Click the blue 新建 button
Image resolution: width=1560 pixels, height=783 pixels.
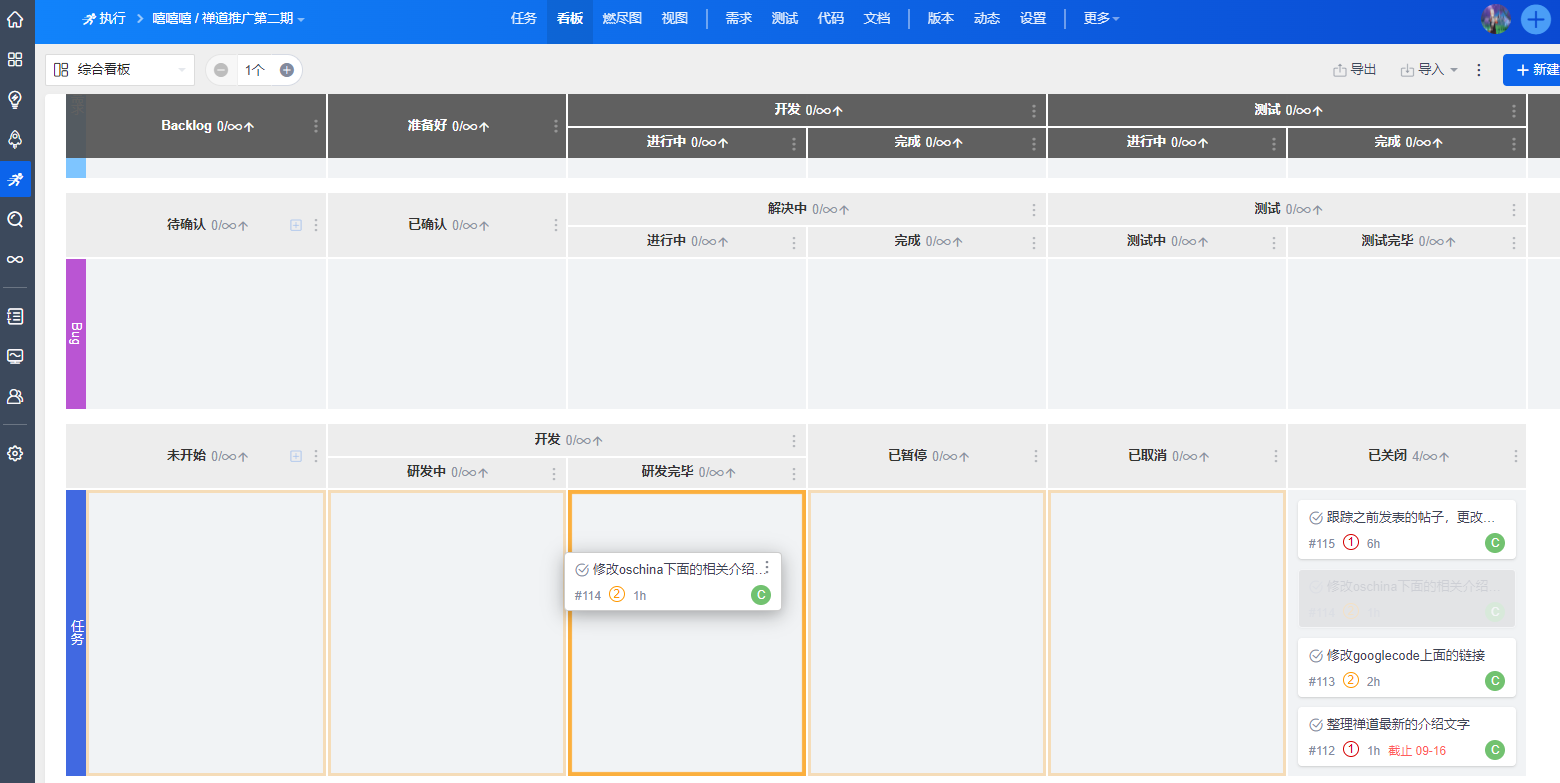[x=1534, y=70]
